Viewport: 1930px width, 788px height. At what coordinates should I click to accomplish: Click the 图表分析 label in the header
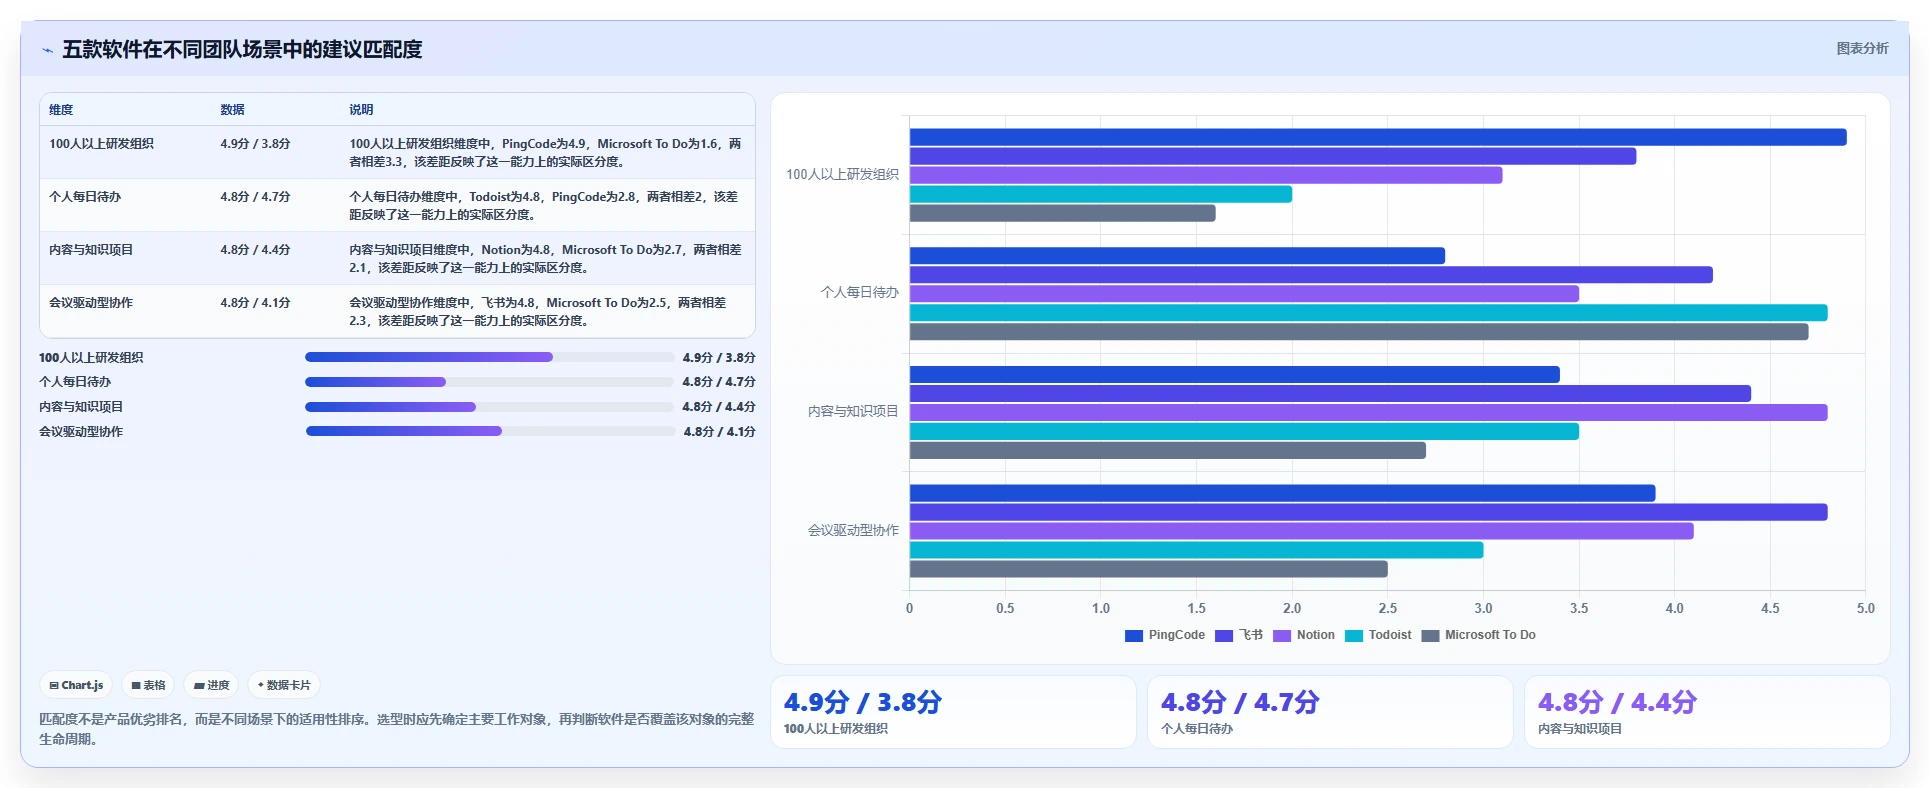pyautogui.click(x=1862, y=48)
